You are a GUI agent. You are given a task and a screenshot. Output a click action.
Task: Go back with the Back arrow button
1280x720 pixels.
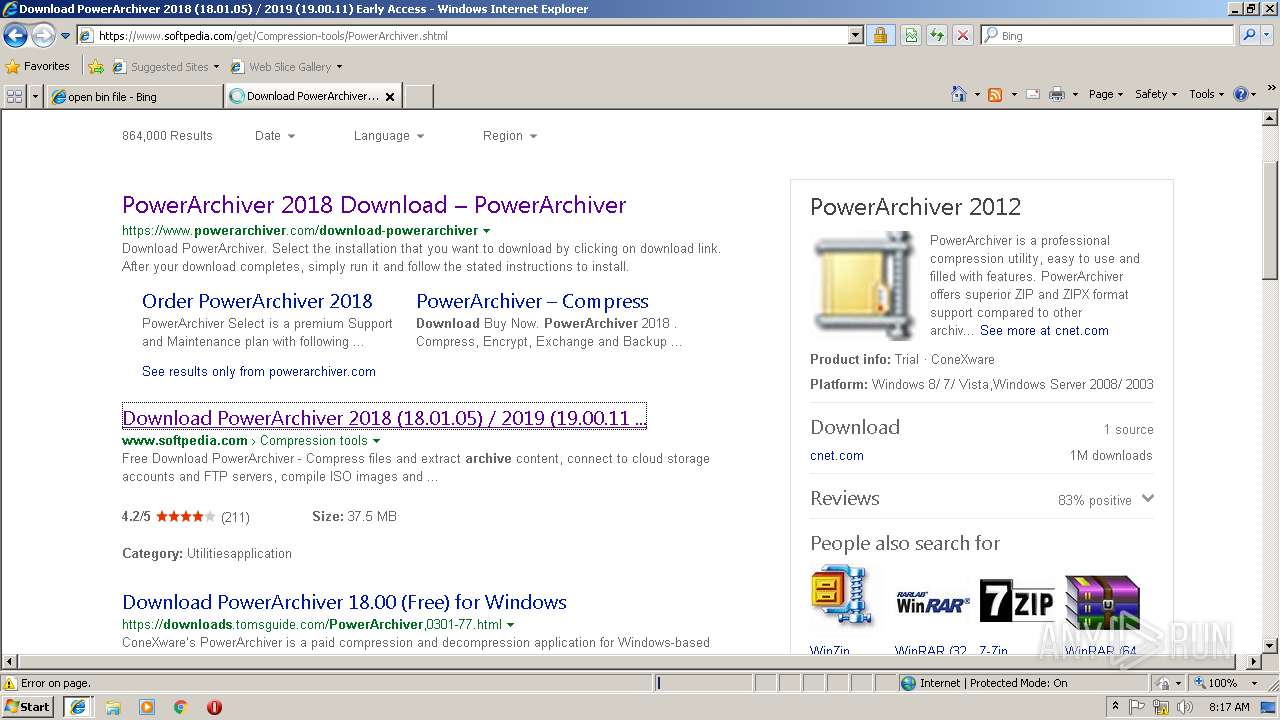pos(15,36)
